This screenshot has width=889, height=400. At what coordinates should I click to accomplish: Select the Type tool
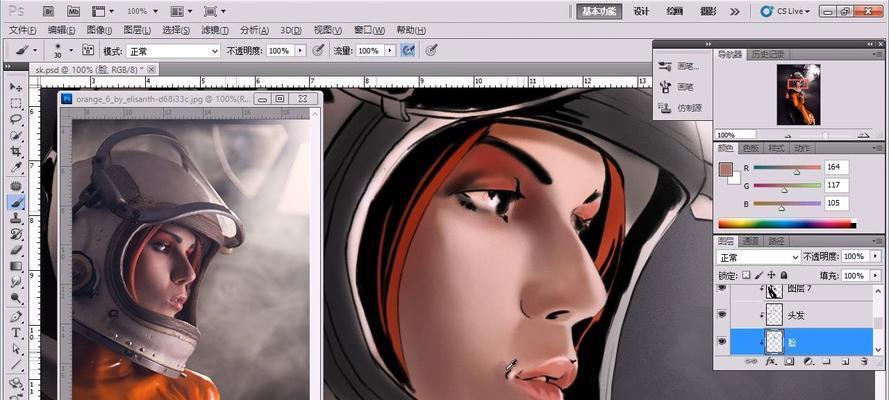coord(16,333)
